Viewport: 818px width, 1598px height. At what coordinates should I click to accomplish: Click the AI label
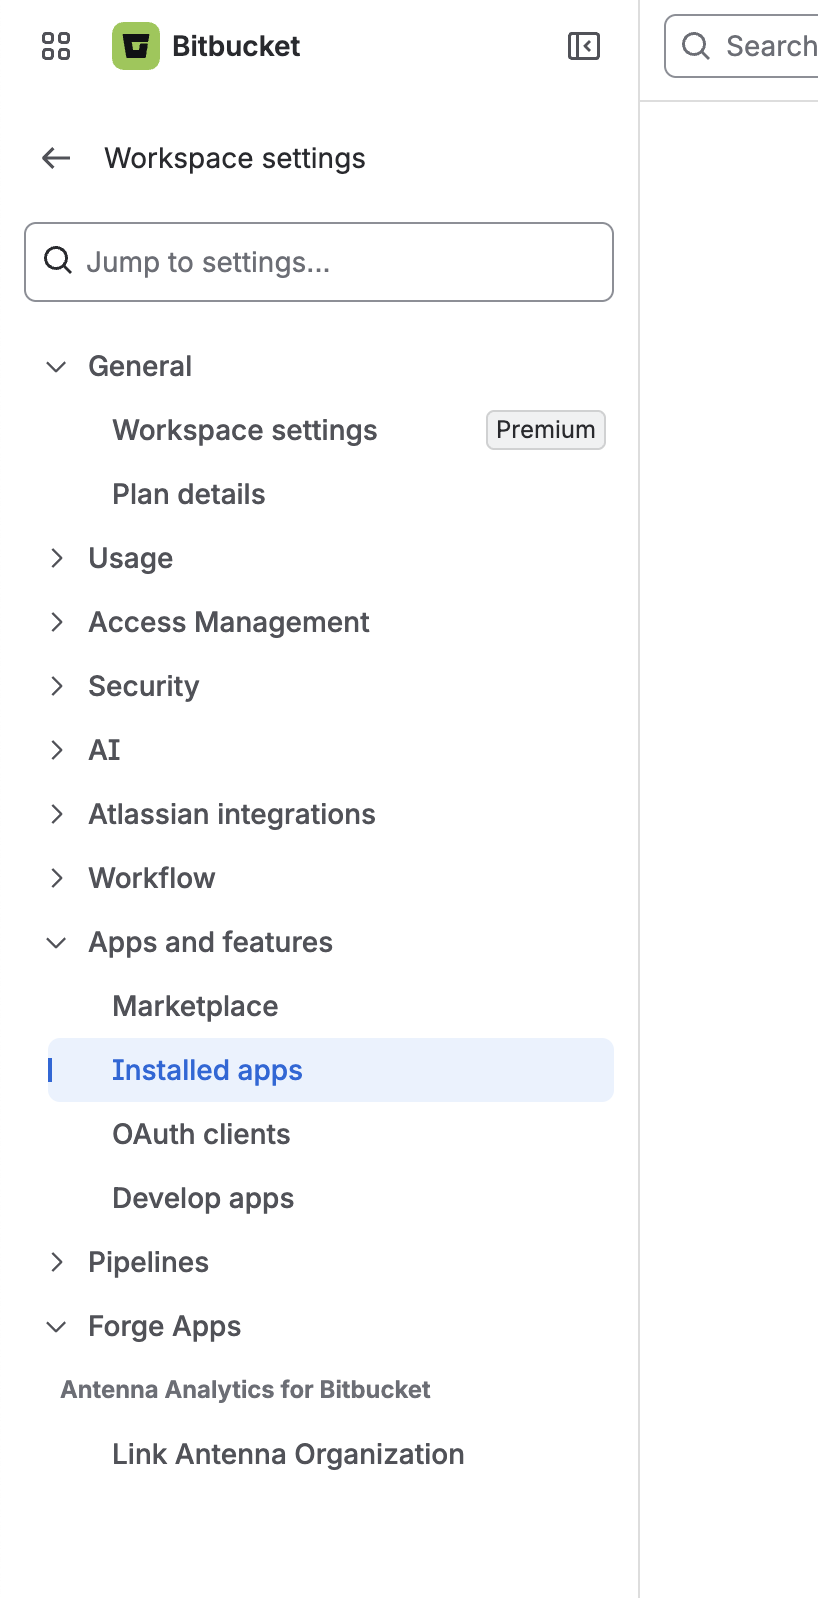(105, 750)
